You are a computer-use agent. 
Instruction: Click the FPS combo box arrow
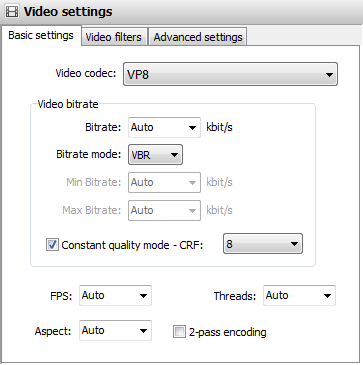[x=143, y=296]
